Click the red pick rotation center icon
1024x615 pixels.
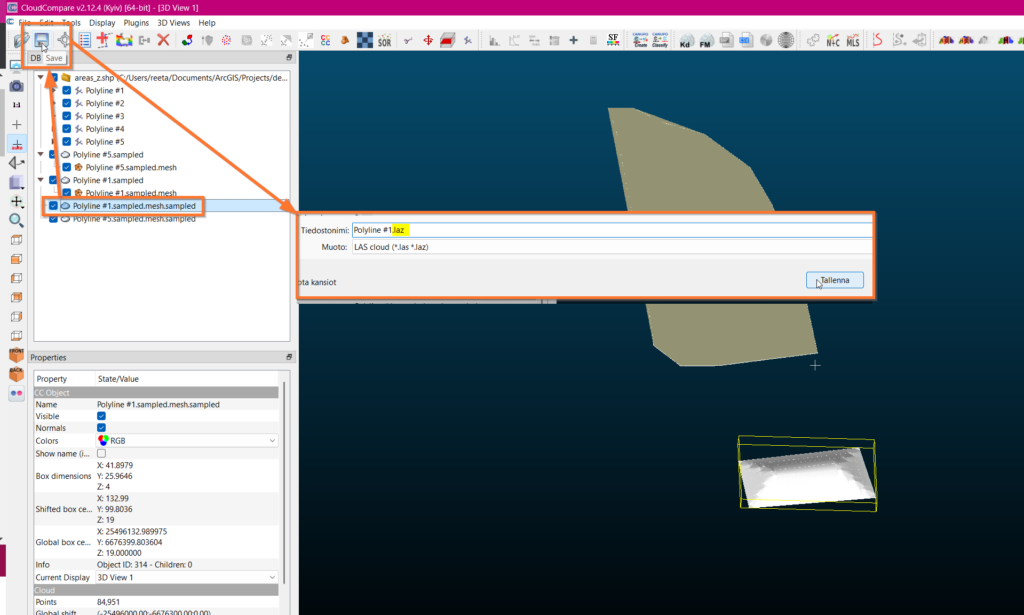16,144
